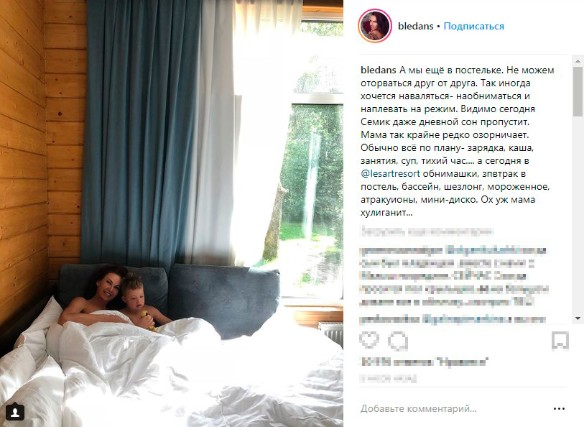Click bledans username at the caption start
584x427 pixels.
point(378,70)
